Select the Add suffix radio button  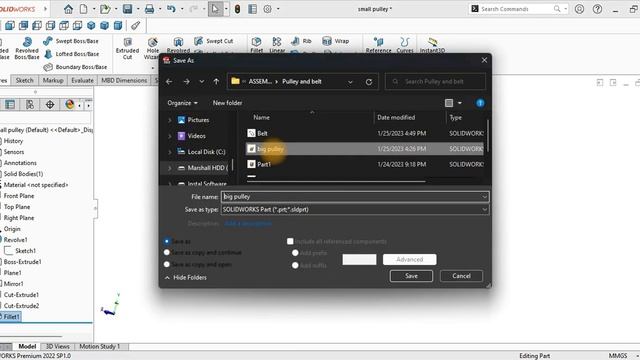click(295, 265)
